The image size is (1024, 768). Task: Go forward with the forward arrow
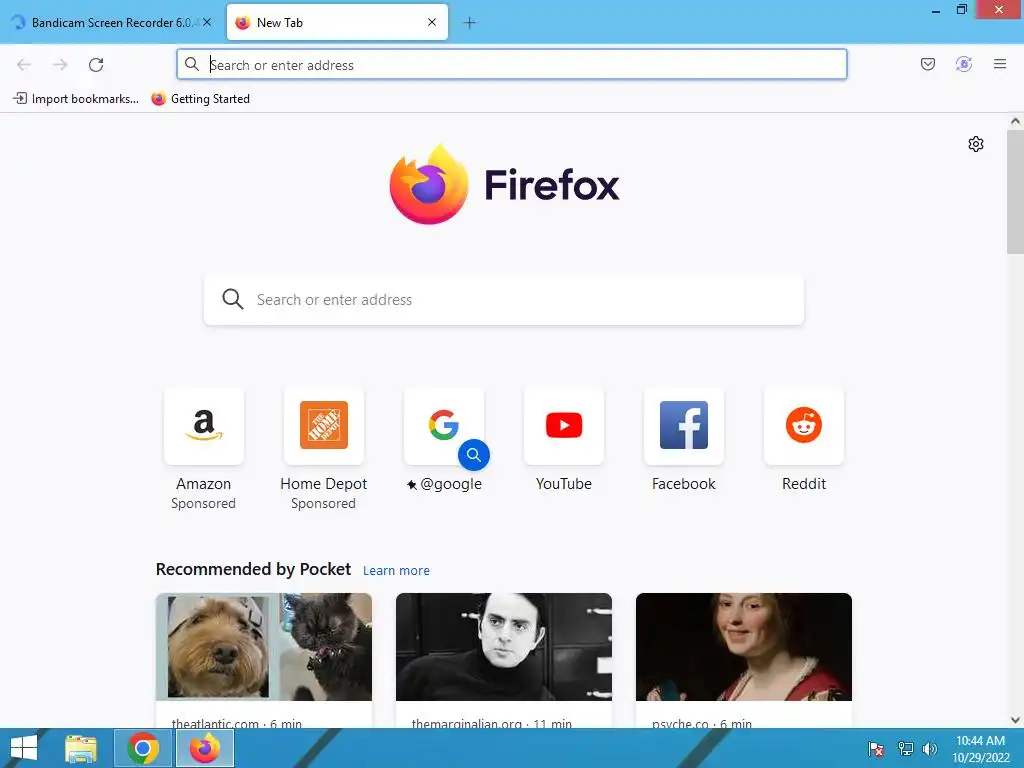point(60,65)
